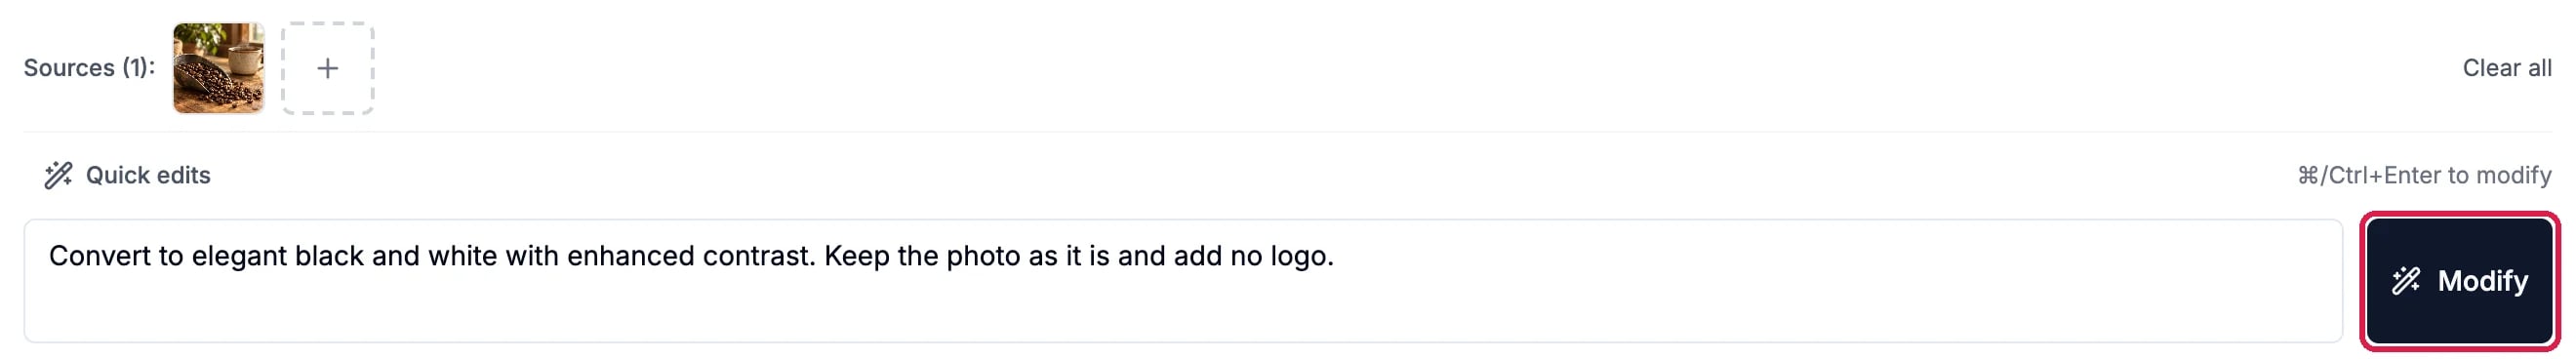
Task: Select the coffee beans source thumbnail
Action: pyautogui.click(x=218, y=68)
